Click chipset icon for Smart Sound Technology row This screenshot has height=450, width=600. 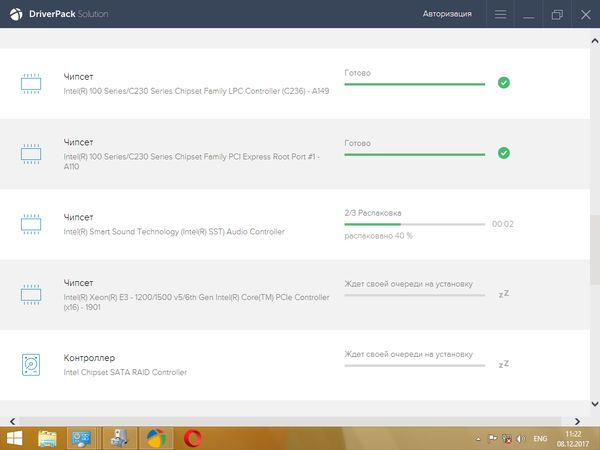(31, 224)
